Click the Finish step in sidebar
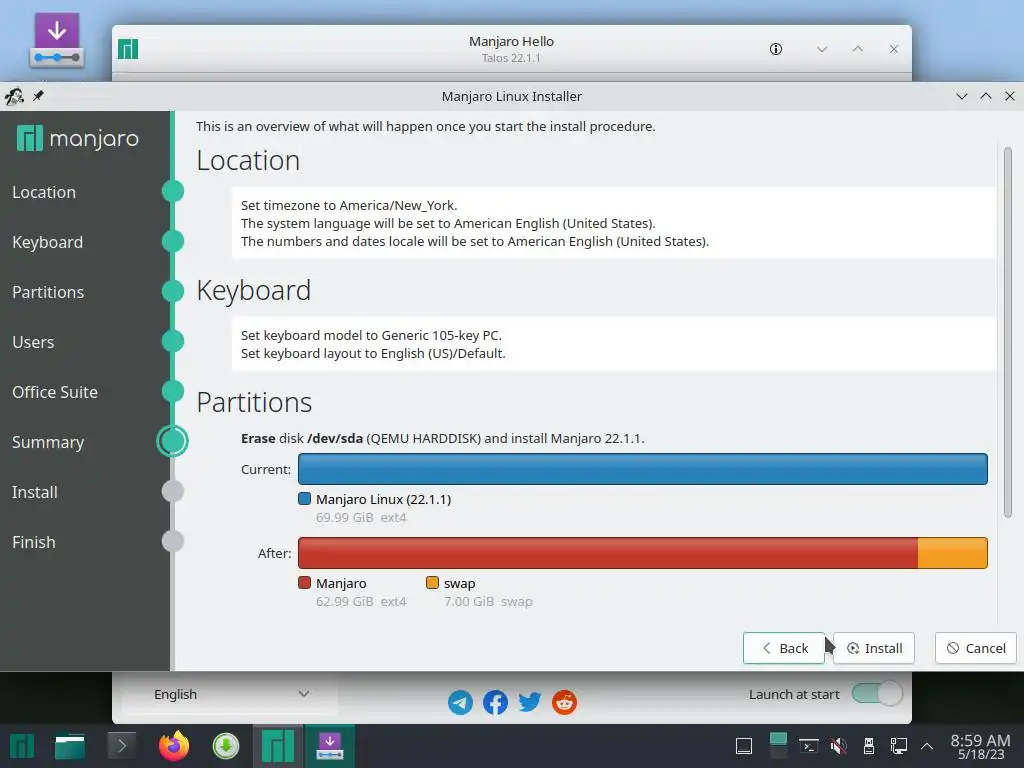1024x768 pixels. (x=33, y=542)
